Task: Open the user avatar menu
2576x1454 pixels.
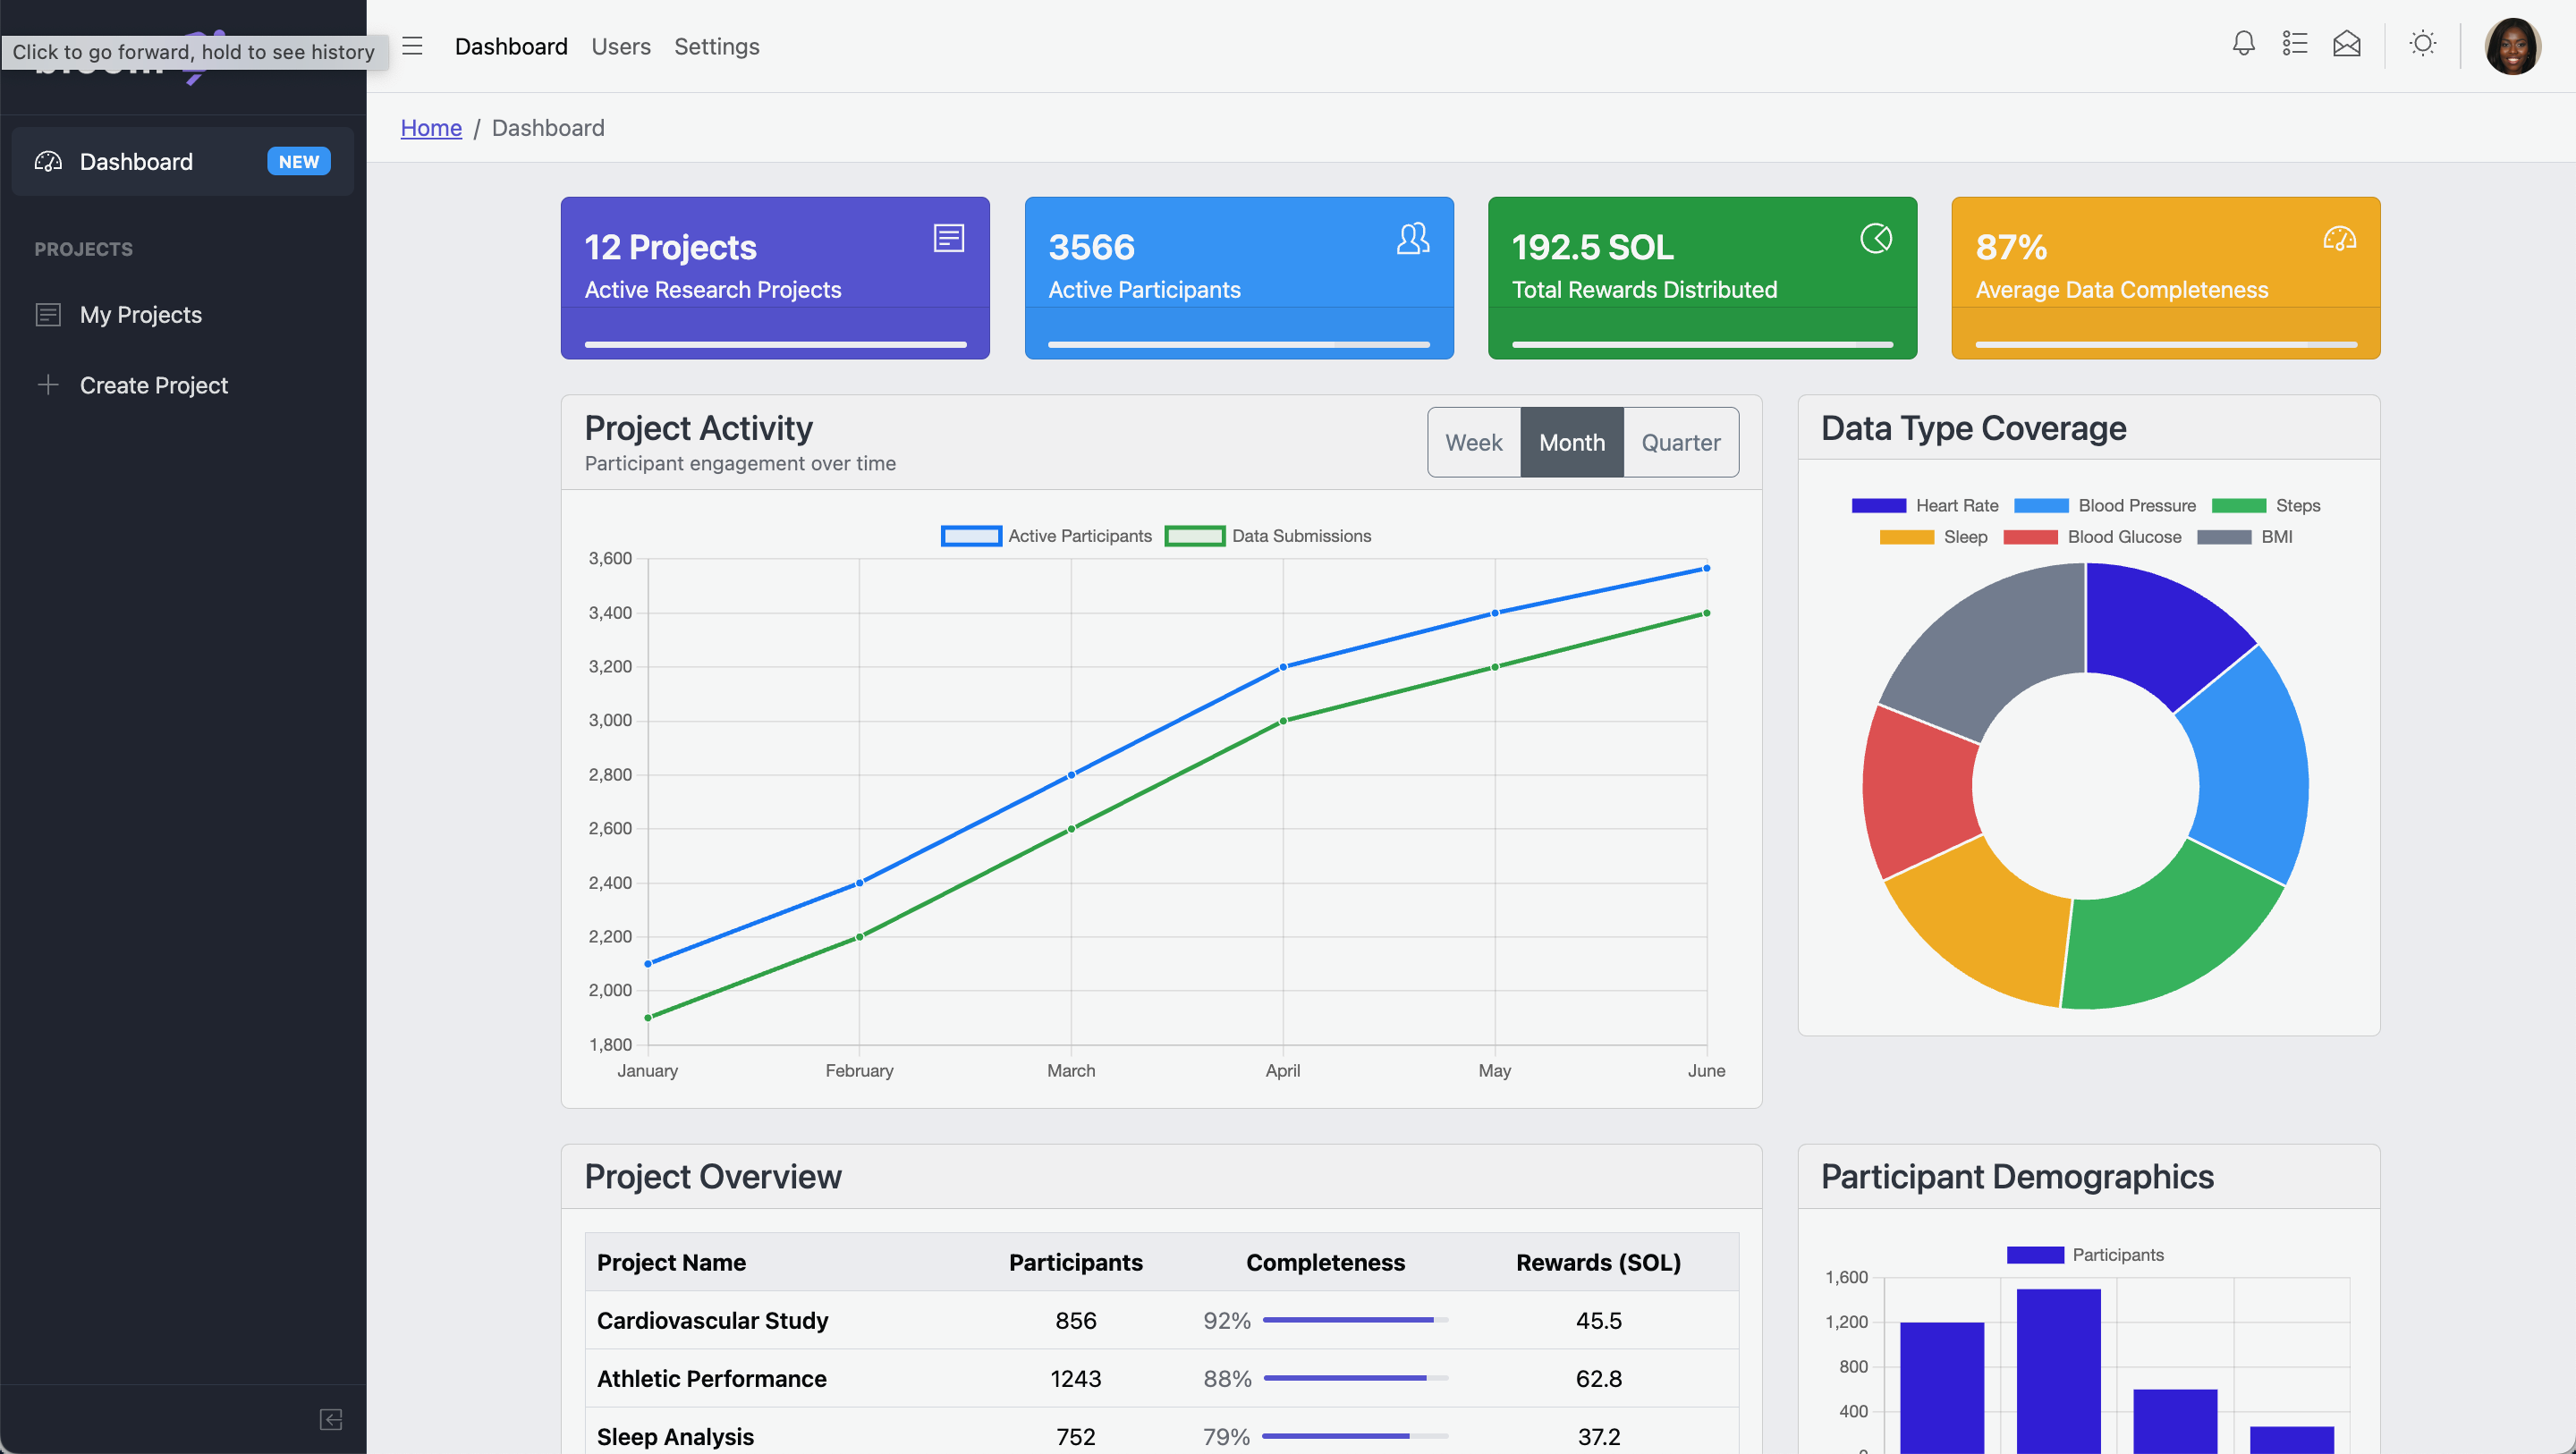Action: 2512,46
